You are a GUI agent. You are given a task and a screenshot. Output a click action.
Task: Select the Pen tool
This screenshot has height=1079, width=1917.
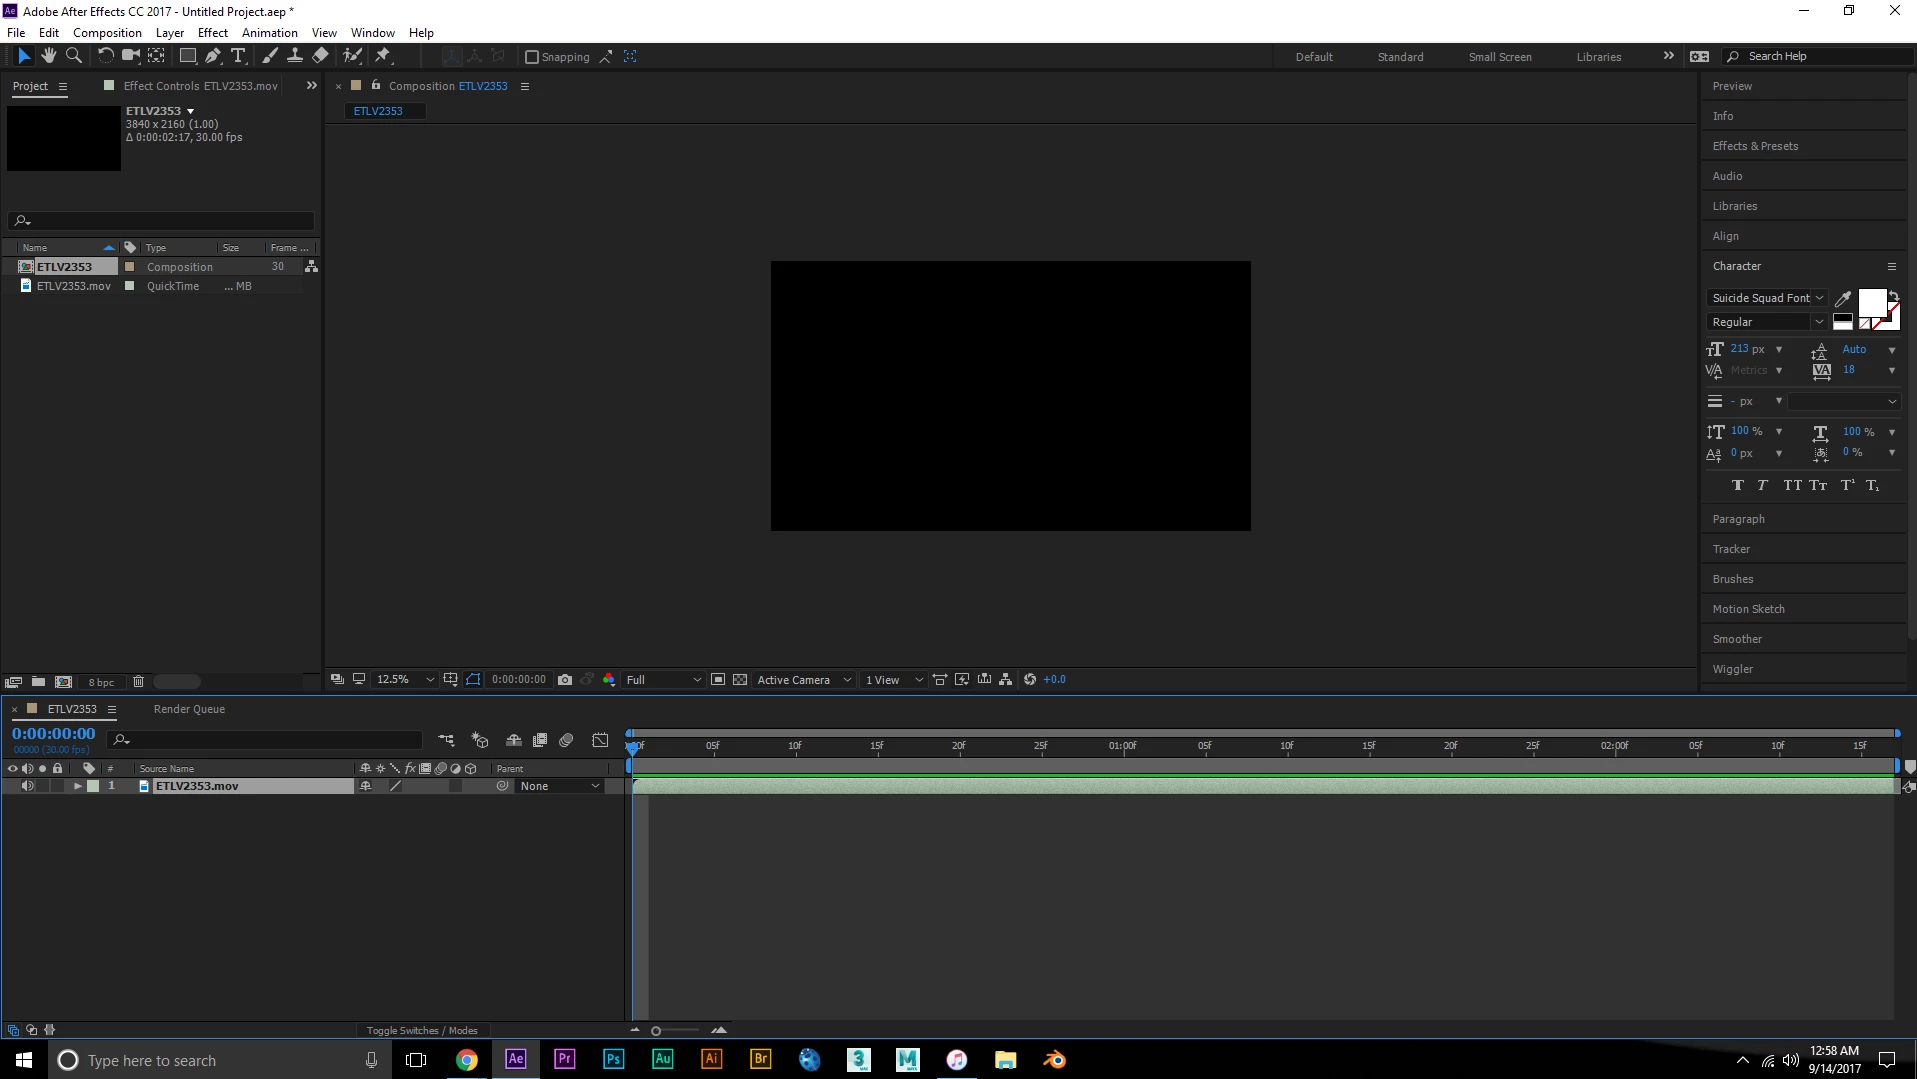(x=212, y=56)
